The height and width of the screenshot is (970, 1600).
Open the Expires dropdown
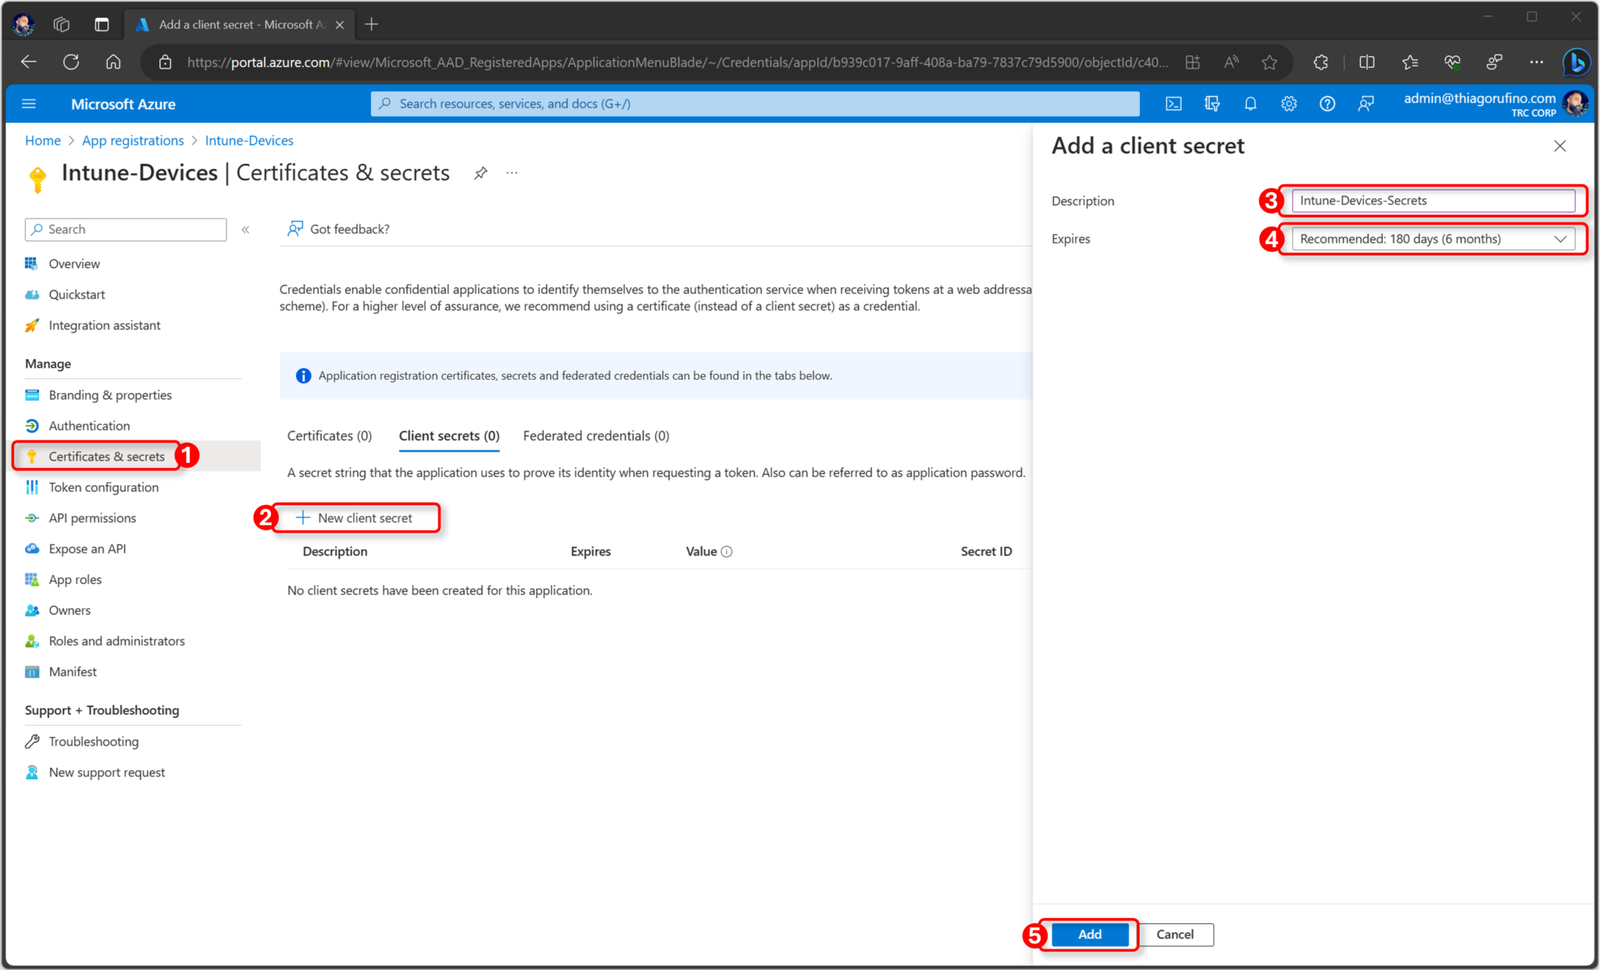[1433, 239]
